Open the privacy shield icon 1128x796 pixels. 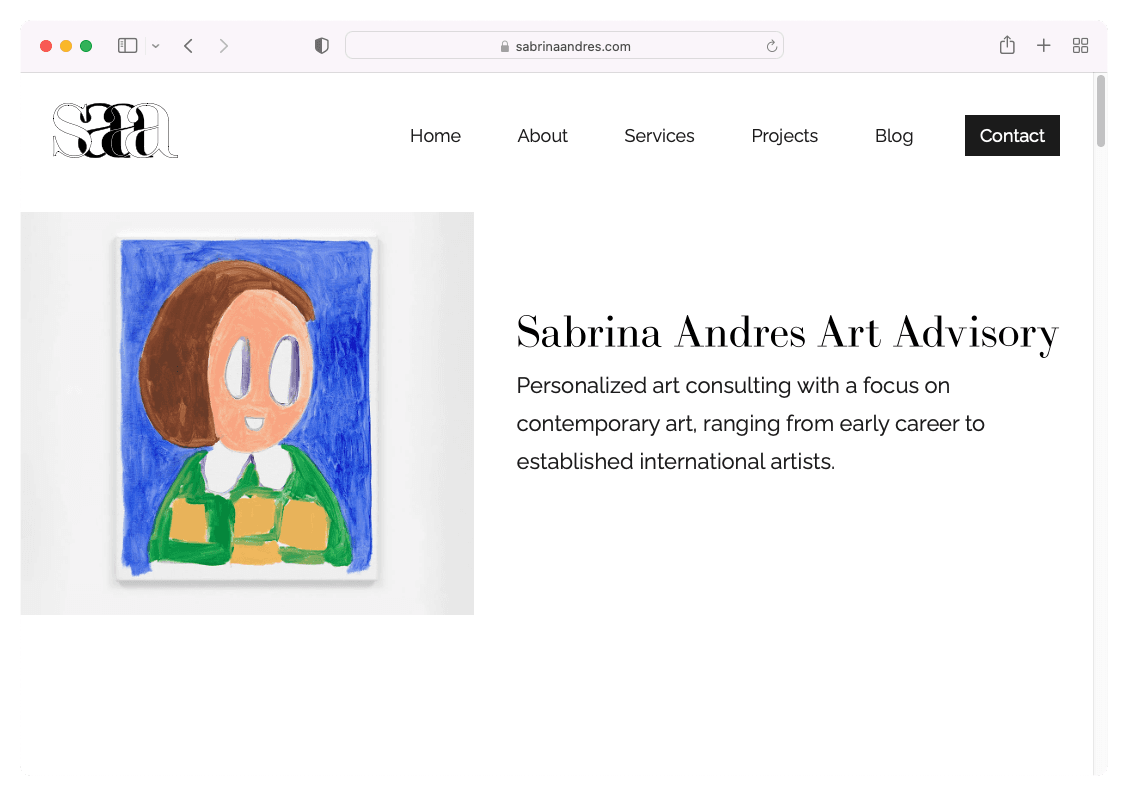tap(321, 46)
